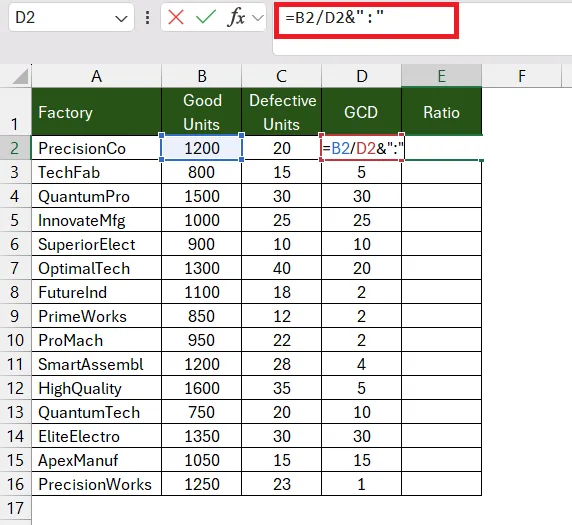Click the Ratio header cell
The width and height of the screenshot is (572, 525).
pyautogui.click(x=441, y=112)
